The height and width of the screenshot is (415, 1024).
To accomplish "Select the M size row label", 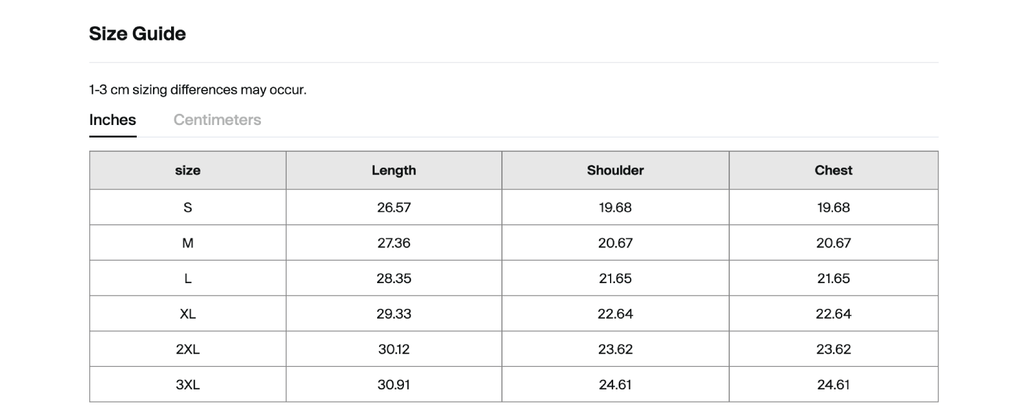I will 188,243.
